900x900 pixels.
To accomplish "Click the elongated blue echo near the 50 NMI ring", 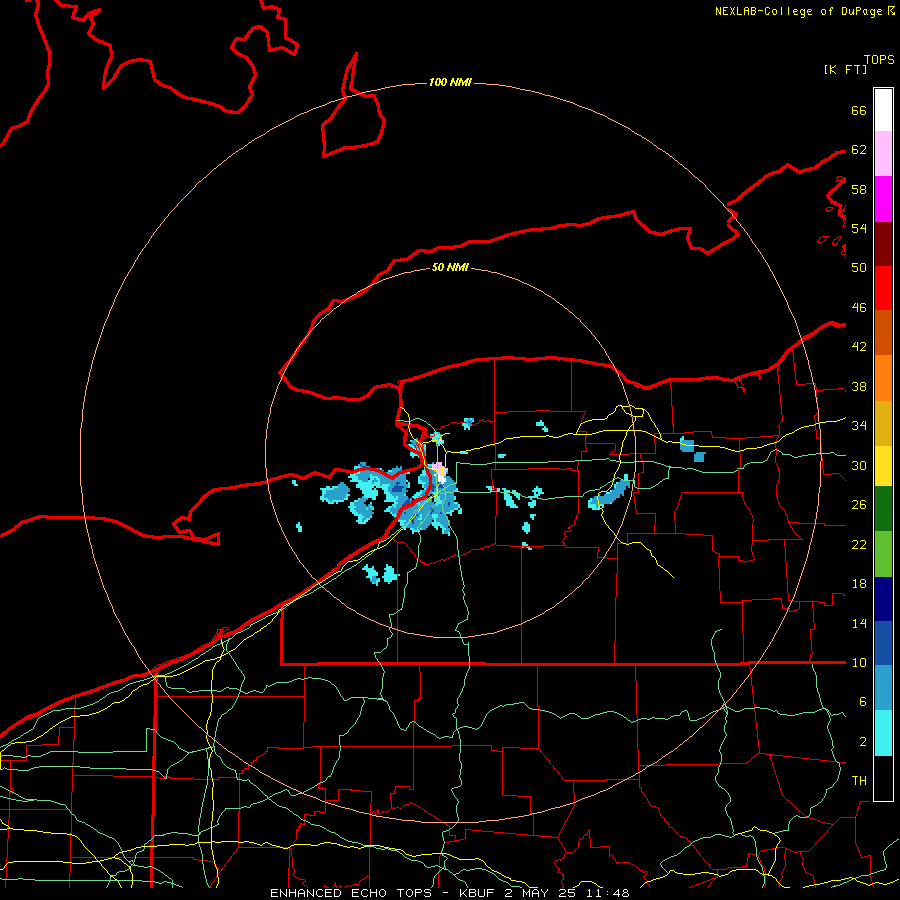I will (610, 493).
